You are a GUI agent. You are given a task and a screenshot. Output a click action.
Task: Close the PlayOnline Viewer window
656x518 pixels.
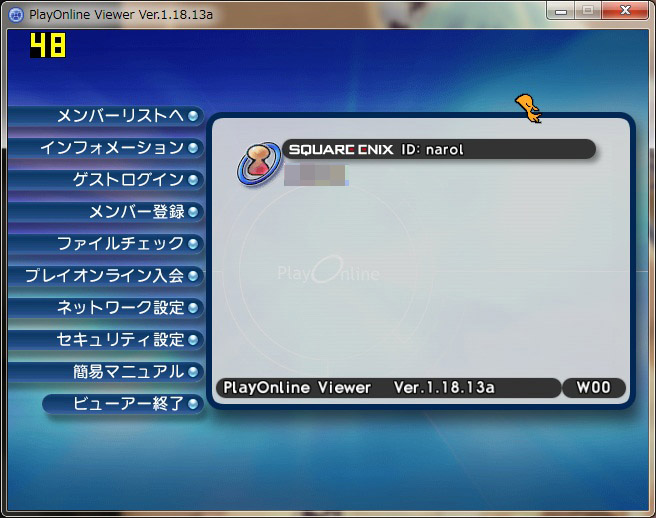(625, 11)
